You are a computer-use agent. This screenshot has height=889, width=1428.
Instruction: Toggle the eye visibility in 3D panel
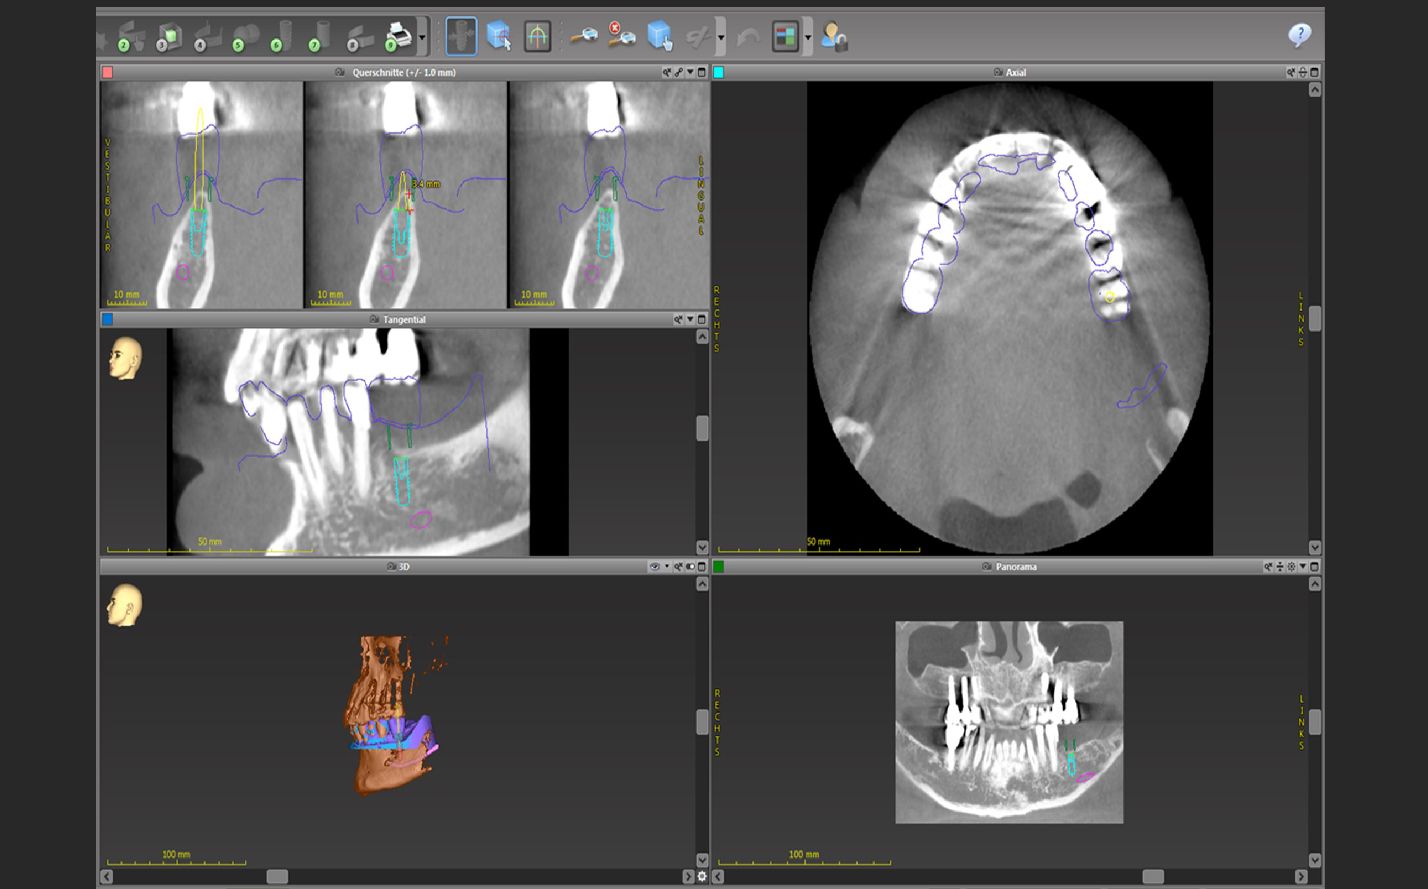pyautogui.click(x=655, y=567)
